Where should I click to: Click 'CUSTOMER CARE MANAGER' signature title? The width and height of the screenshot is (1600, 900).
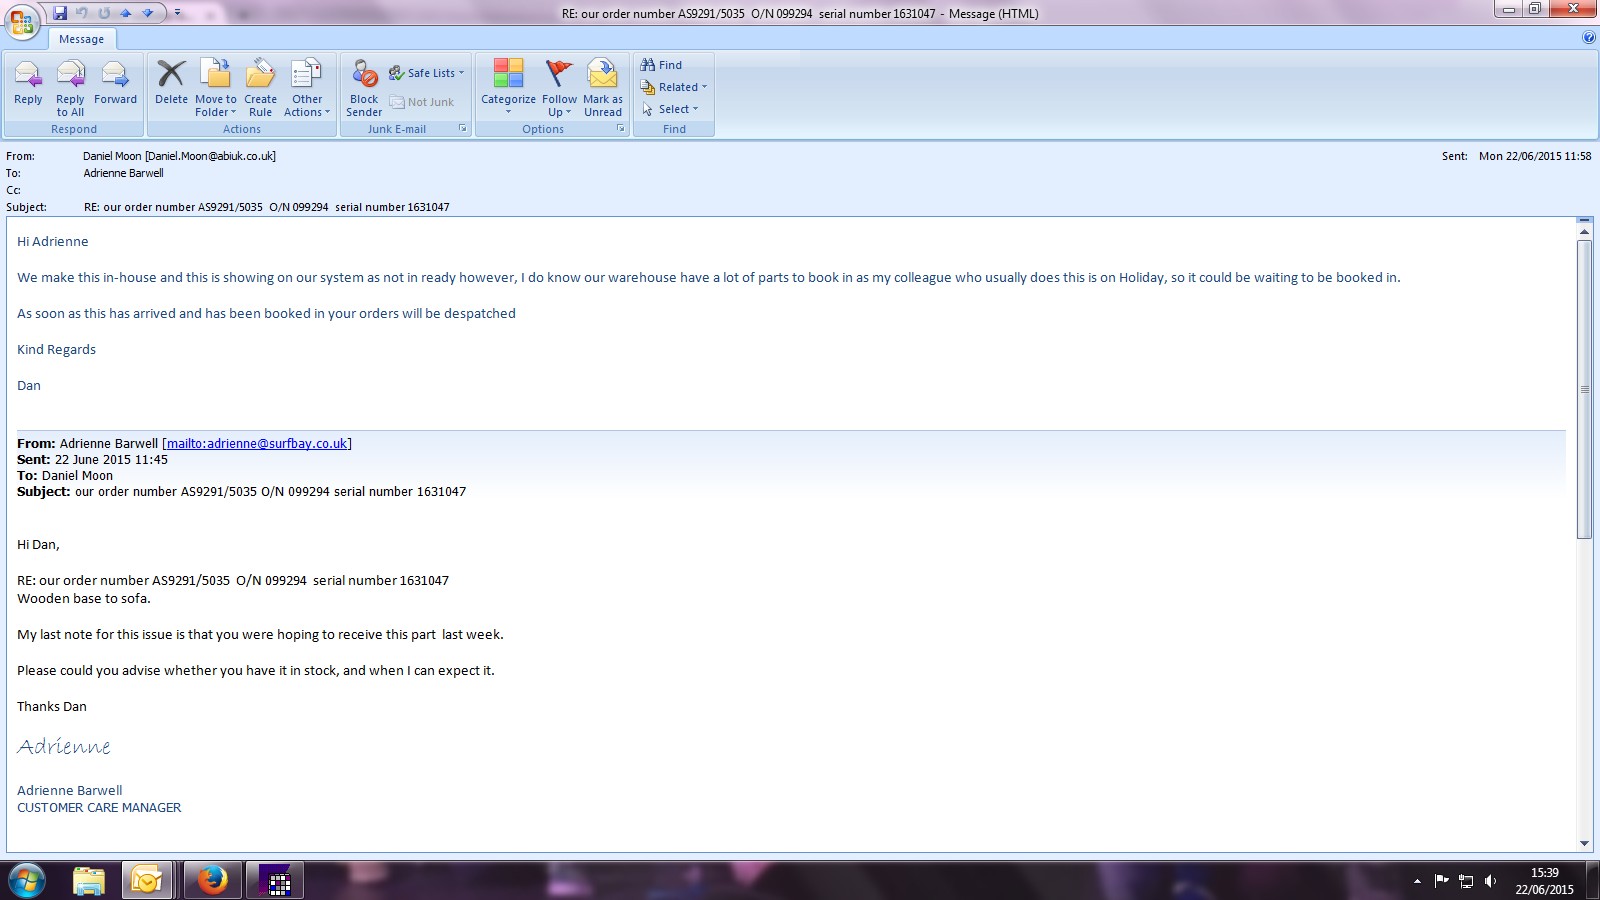click(99, 808)
